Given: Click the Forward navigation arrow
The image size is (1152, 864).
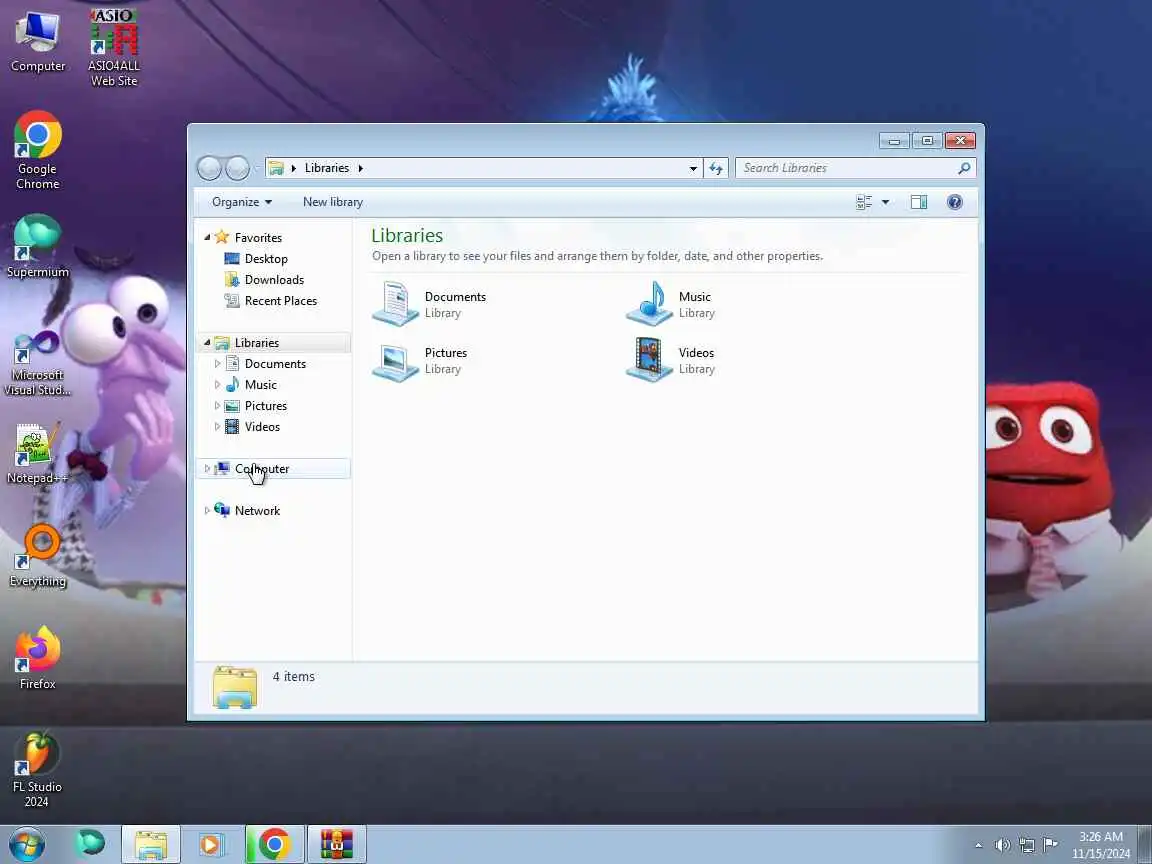Looking at the screenshot, I should pyautogui.click(x=237, y=168).
